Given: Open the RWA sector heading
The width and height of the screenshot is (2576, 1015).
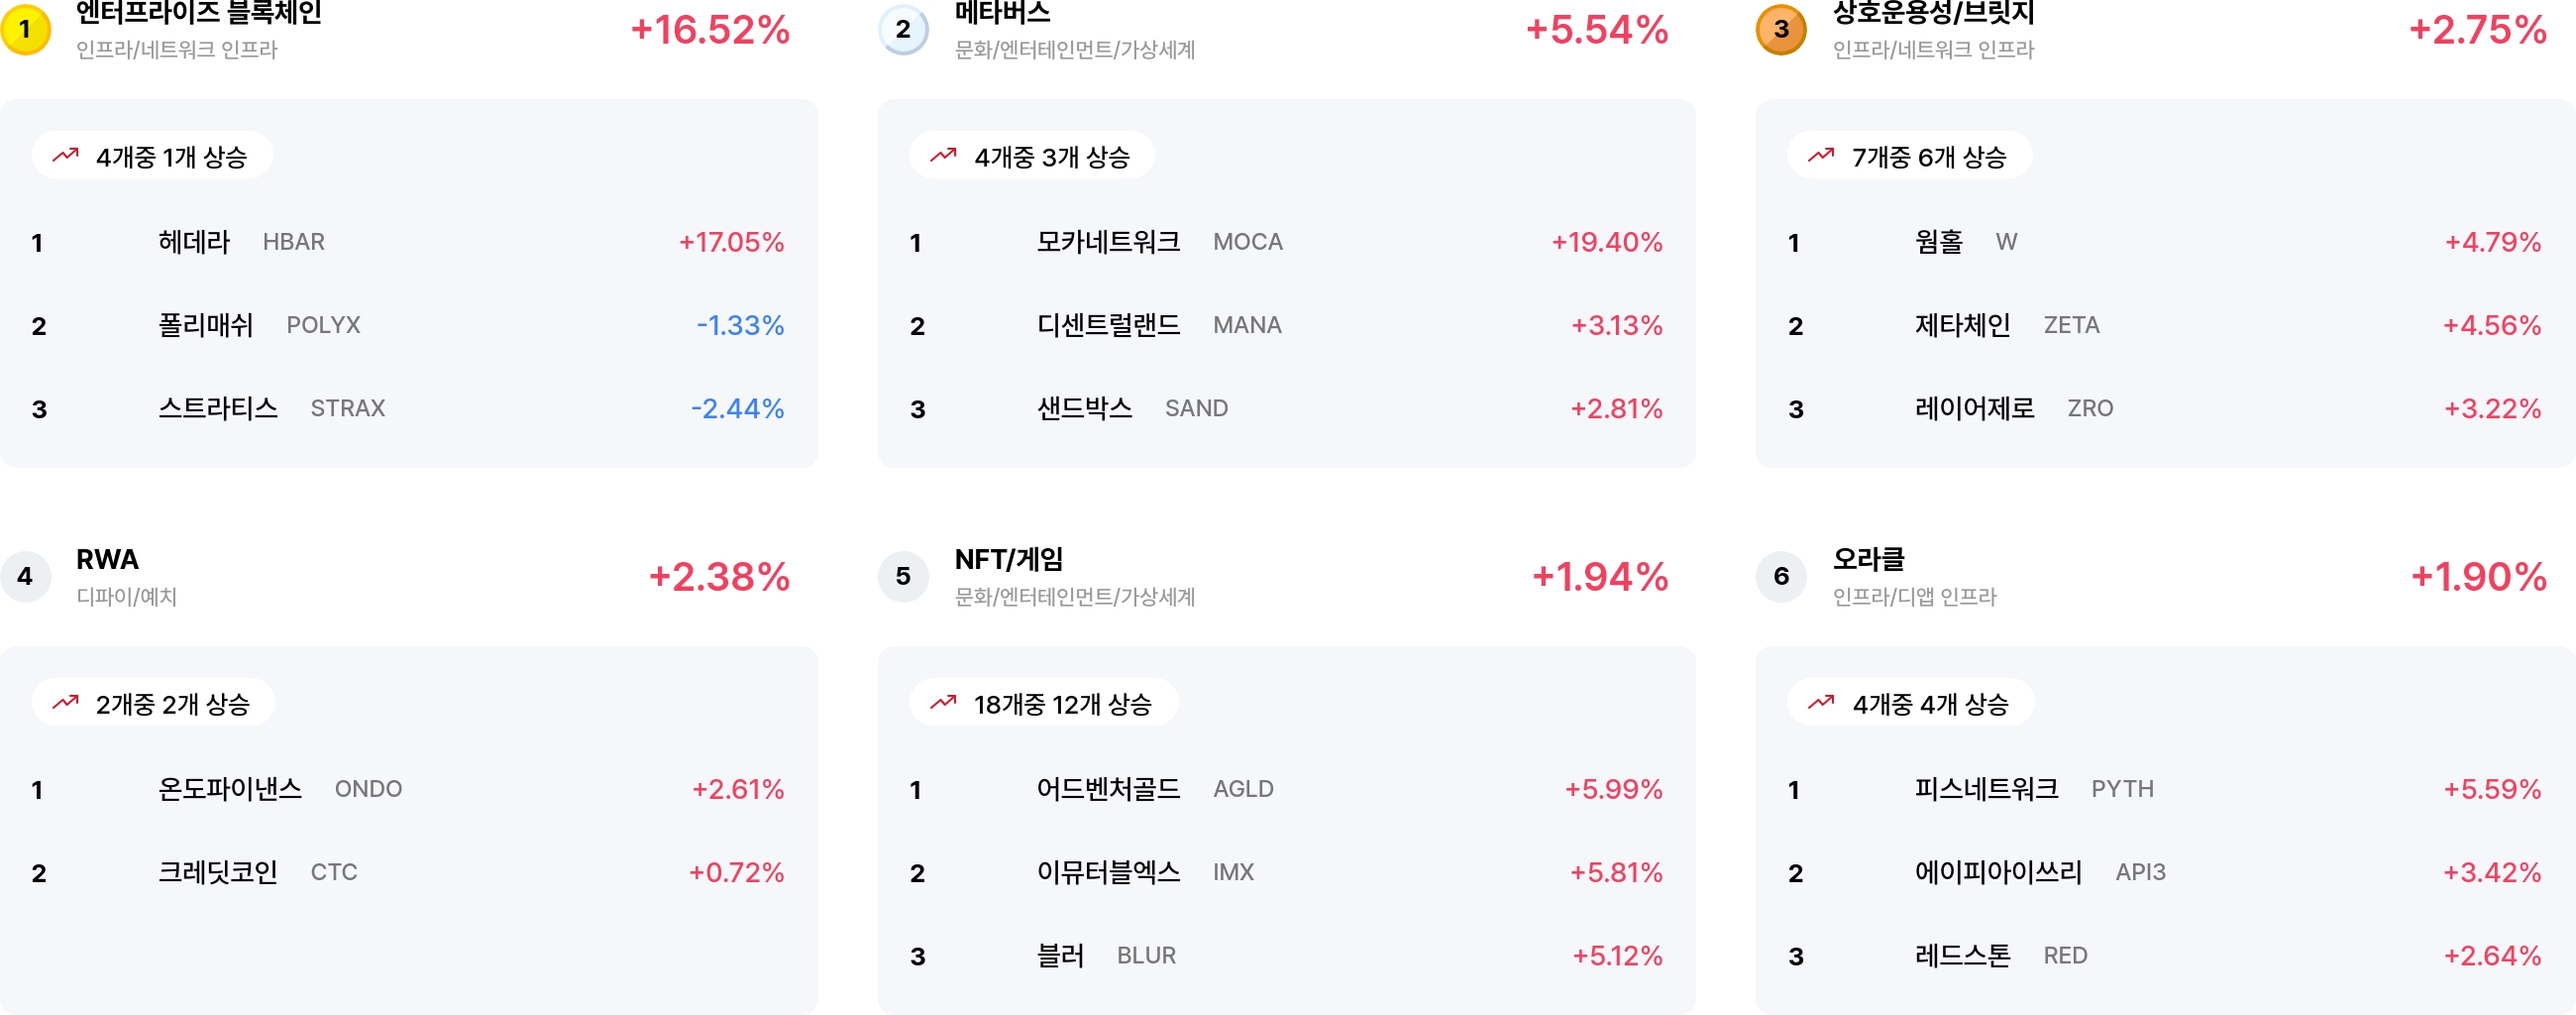Looking at the screenshot, I should 107,559.
